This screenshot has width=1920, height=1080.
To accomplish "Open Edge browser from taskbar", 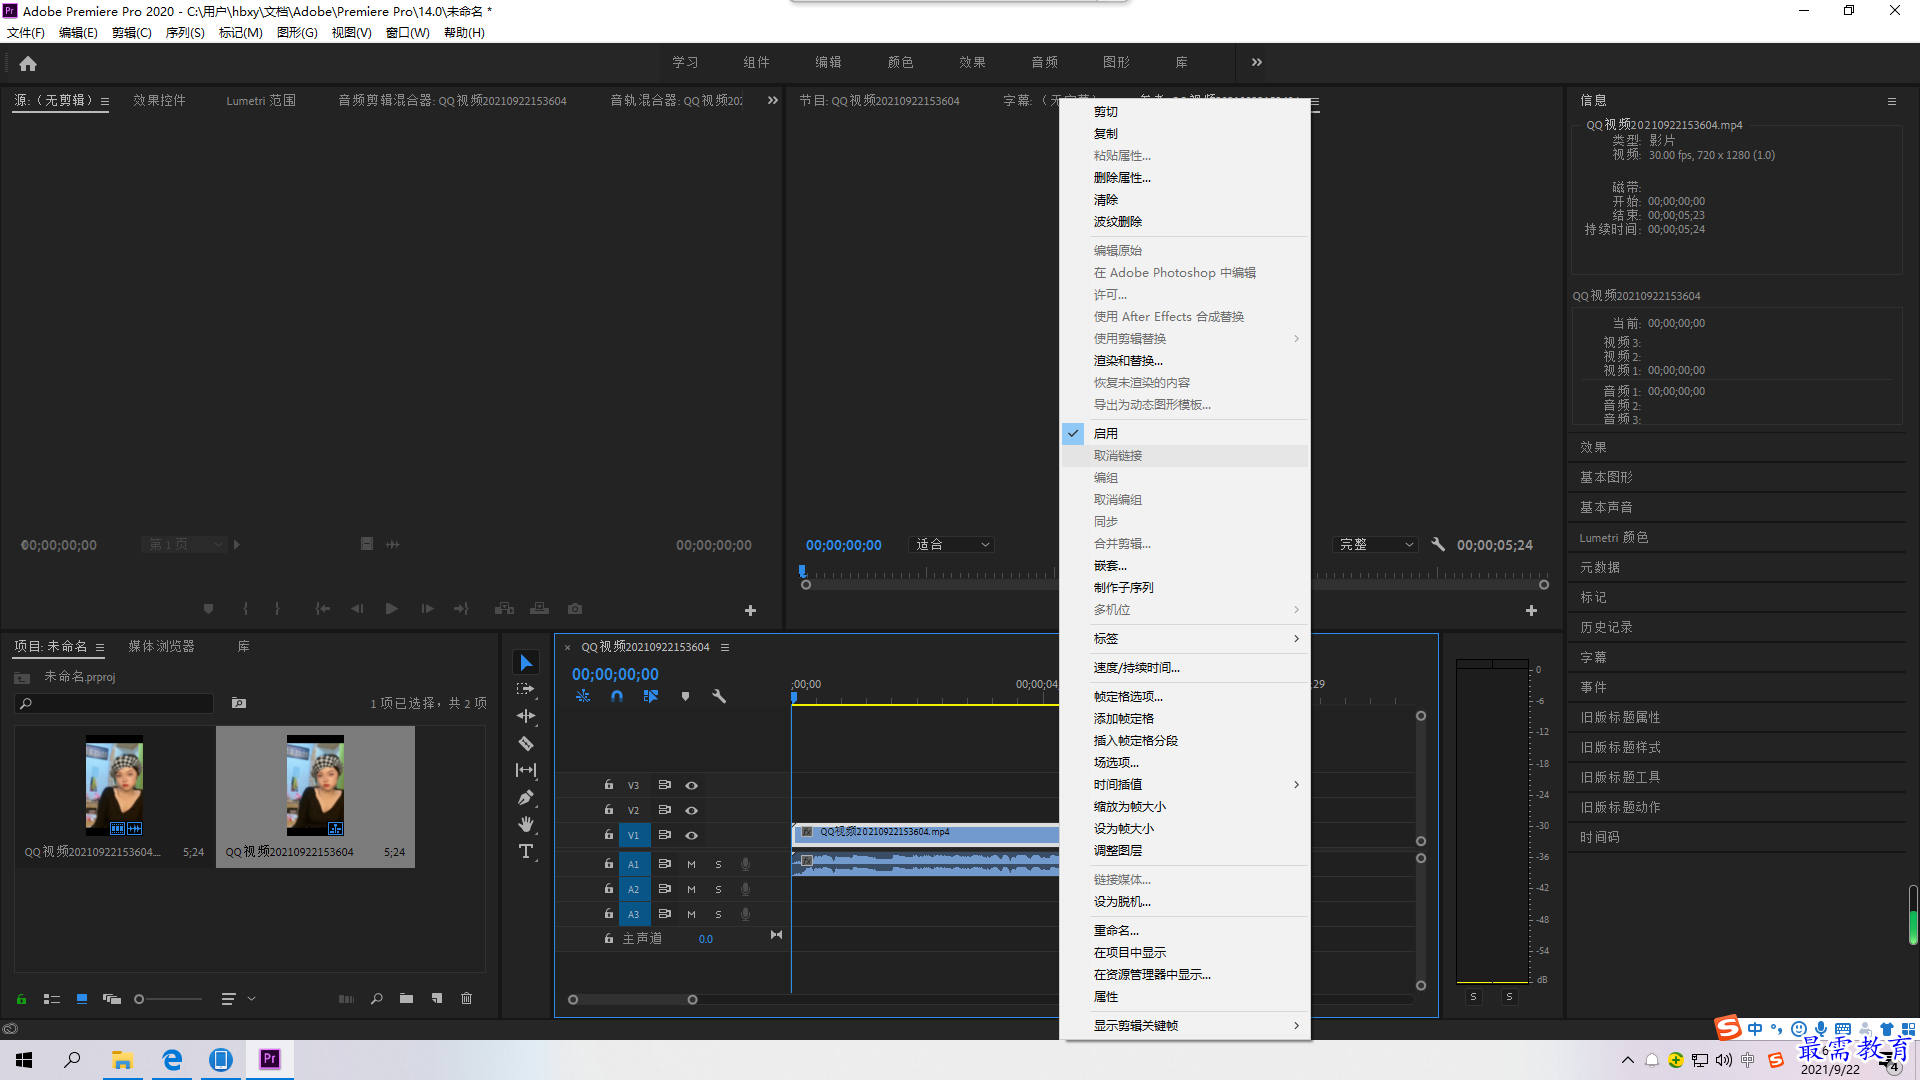I will [172, 1059].
